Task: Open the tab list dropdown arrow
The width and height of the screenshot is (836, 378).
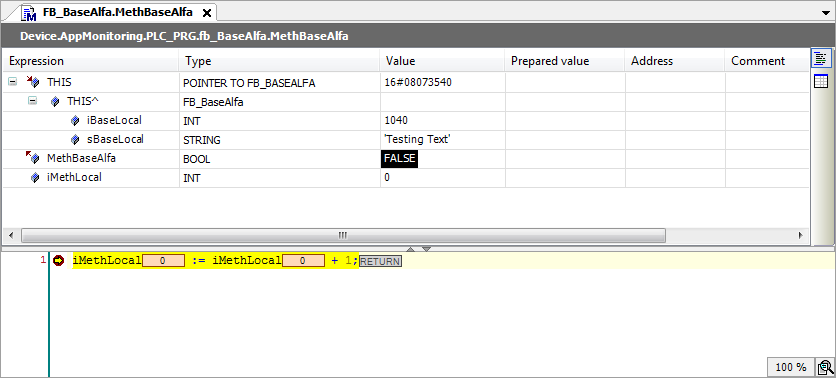Action: coord(826,12)
